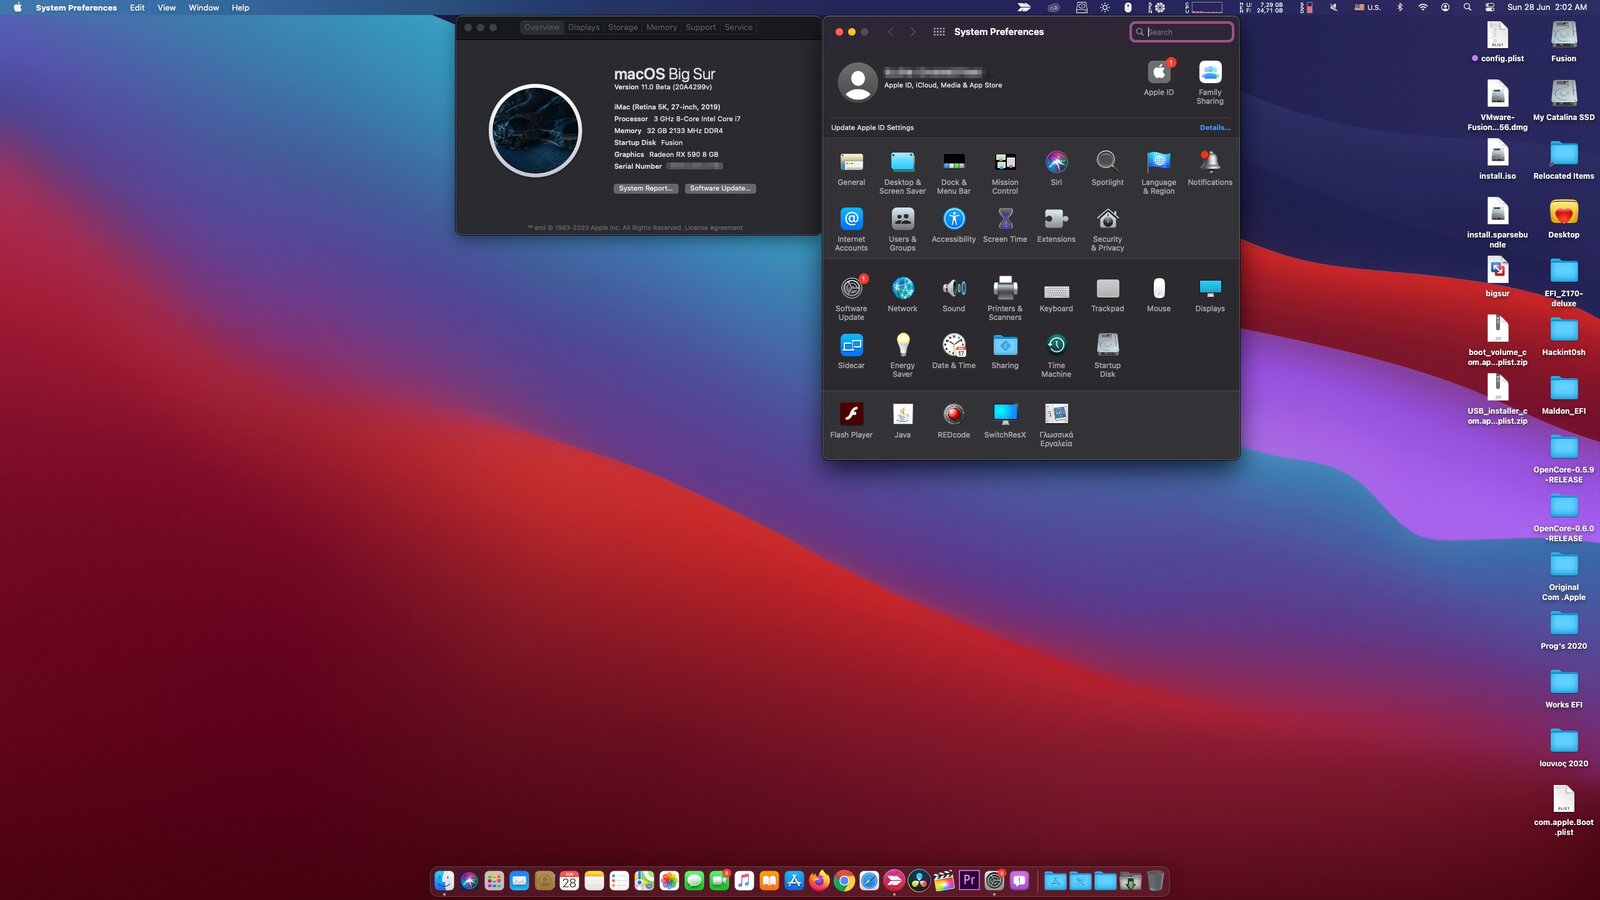Open Time Machine preferences
1600x900 pixels.
pos(1056,345)
